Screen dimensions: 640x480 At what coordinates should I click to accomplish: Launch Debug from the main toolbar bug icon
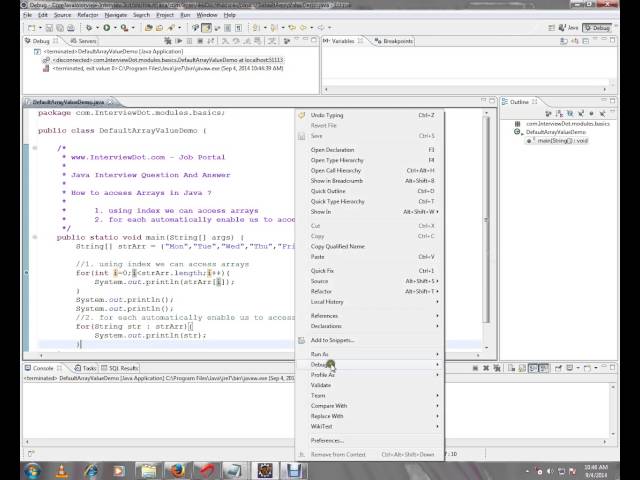89,28
